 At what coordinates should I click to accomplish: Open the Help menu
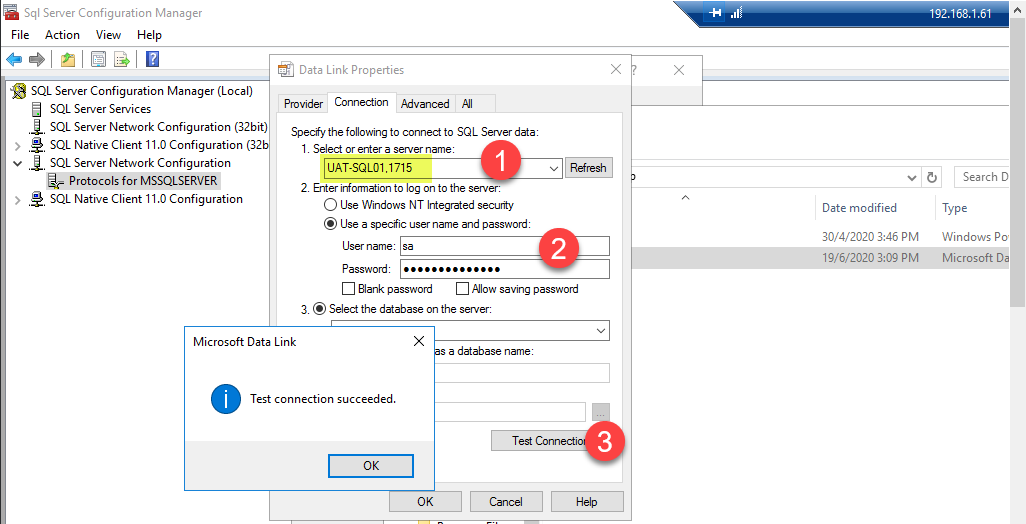point(149,35)
